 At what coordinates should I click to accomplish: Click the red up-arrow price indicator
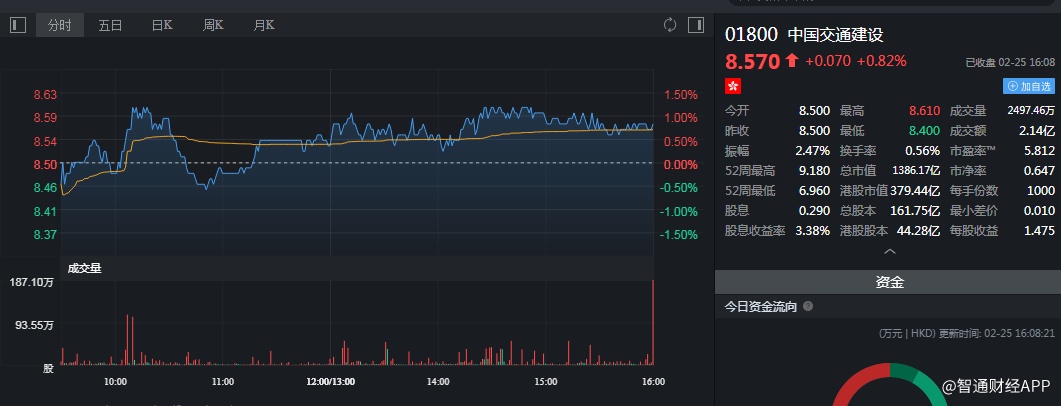pos(792,61)
